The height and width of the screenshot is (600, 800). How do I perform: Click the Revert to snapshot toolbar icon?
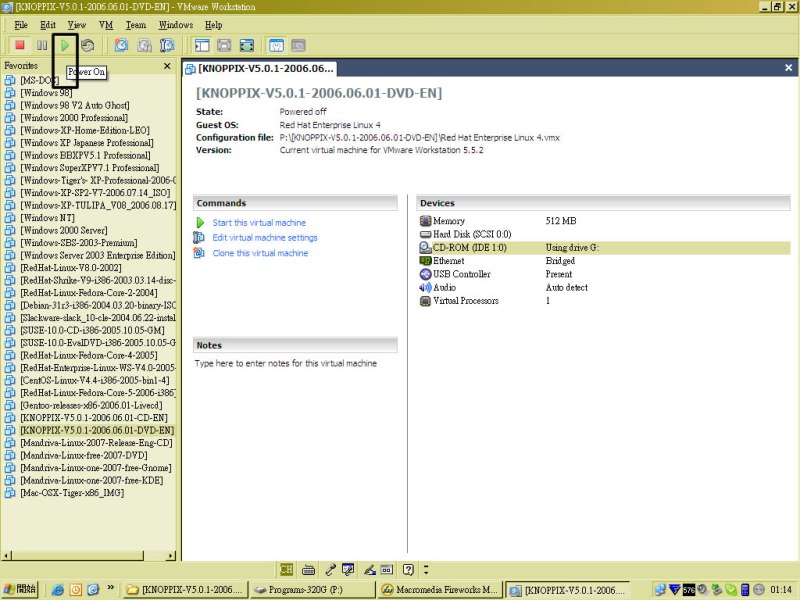144,45
